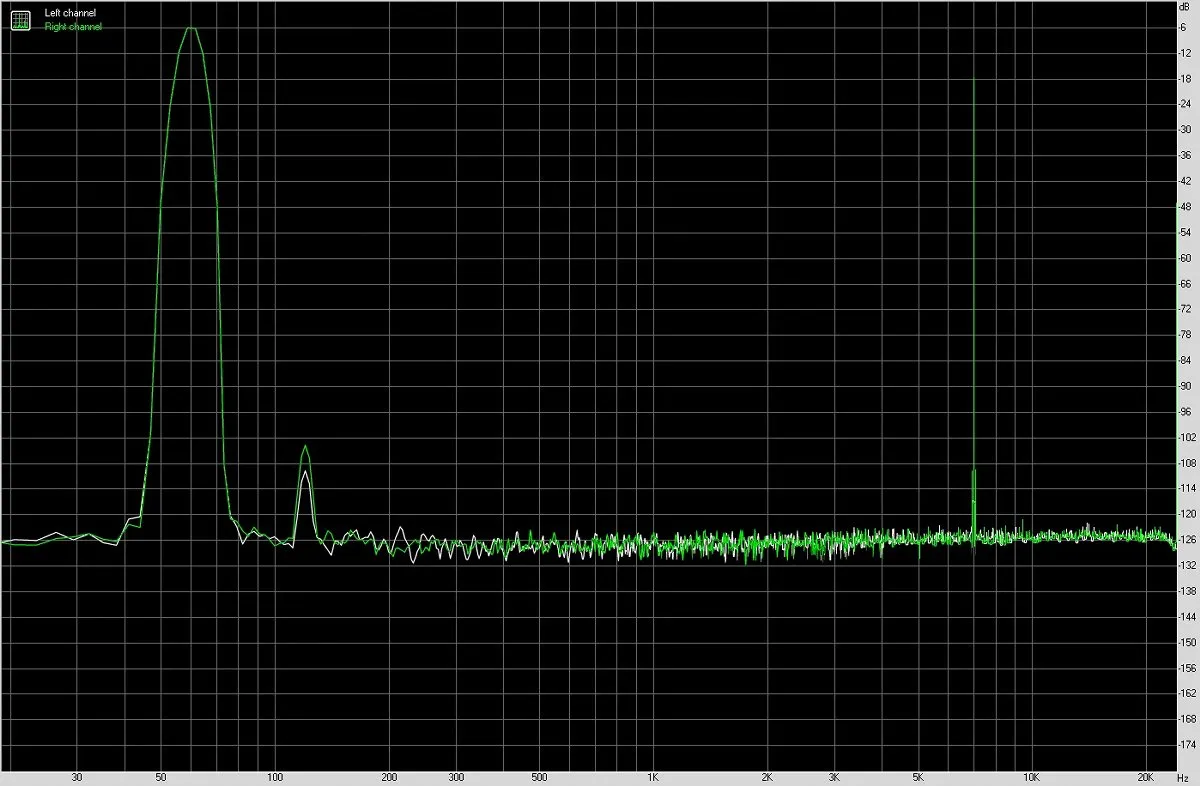Click the 50 label on the frequency axis
The image size is (1200, 786).
tap(161, 776)
